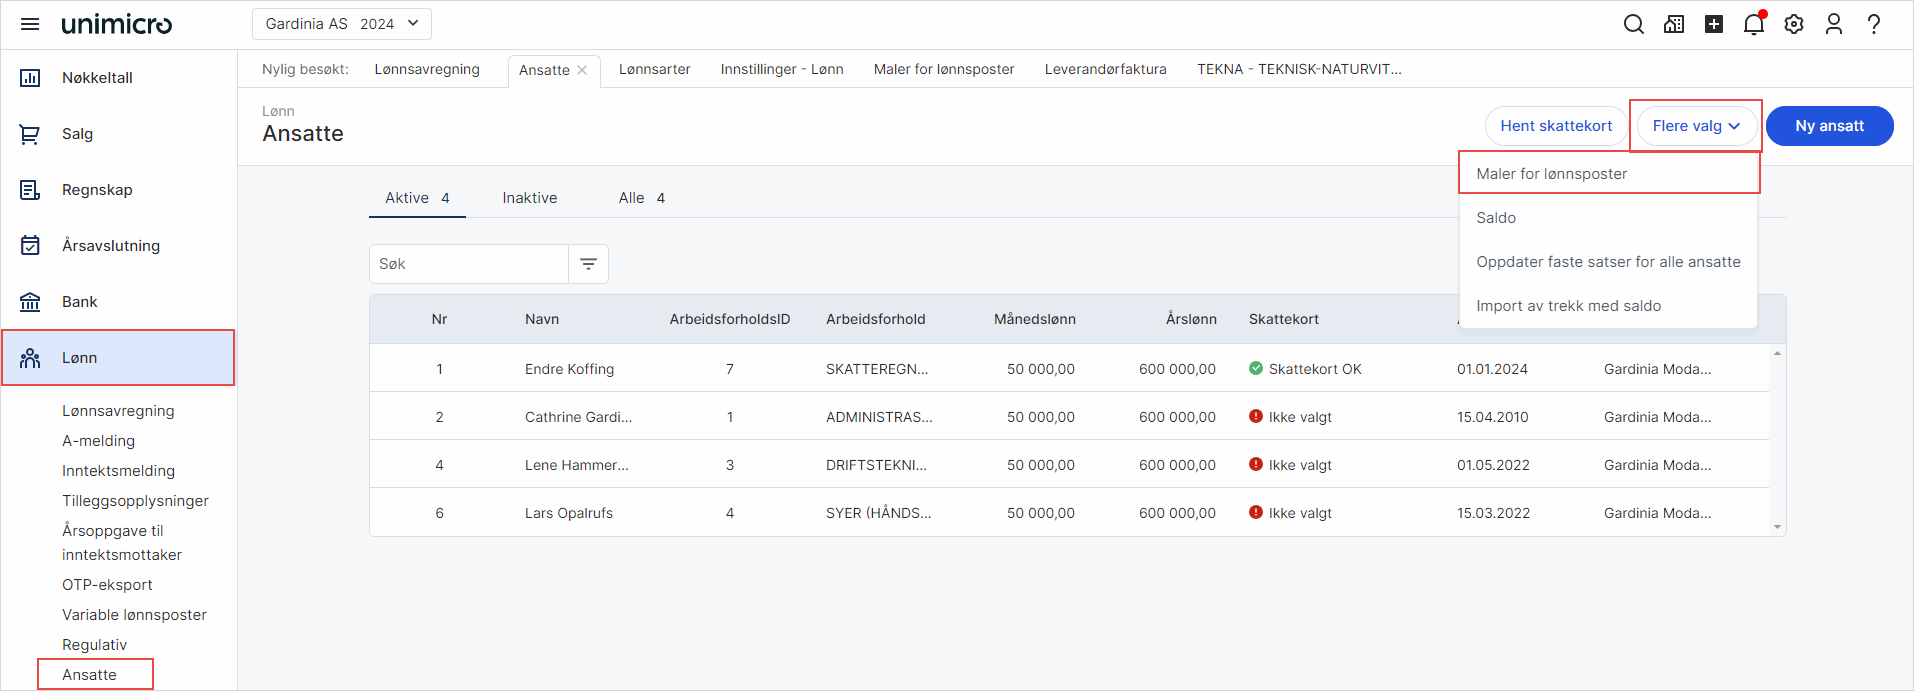Close the Ansatte tab
This screenshot has width=1914, height=691.
click(582, 70)
